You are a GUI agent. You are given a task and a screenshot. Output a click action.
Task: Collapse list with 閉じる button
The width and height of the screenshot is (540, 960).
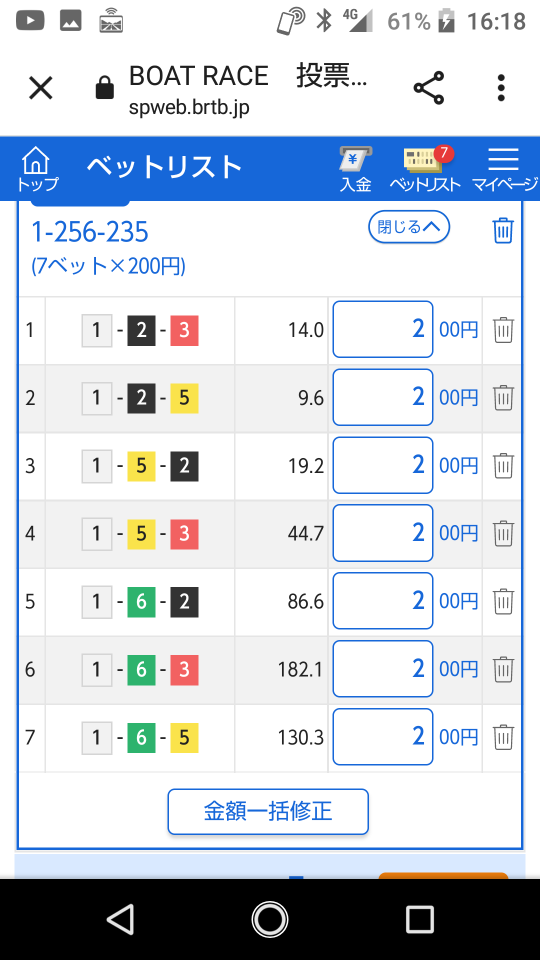click(409, 228)
